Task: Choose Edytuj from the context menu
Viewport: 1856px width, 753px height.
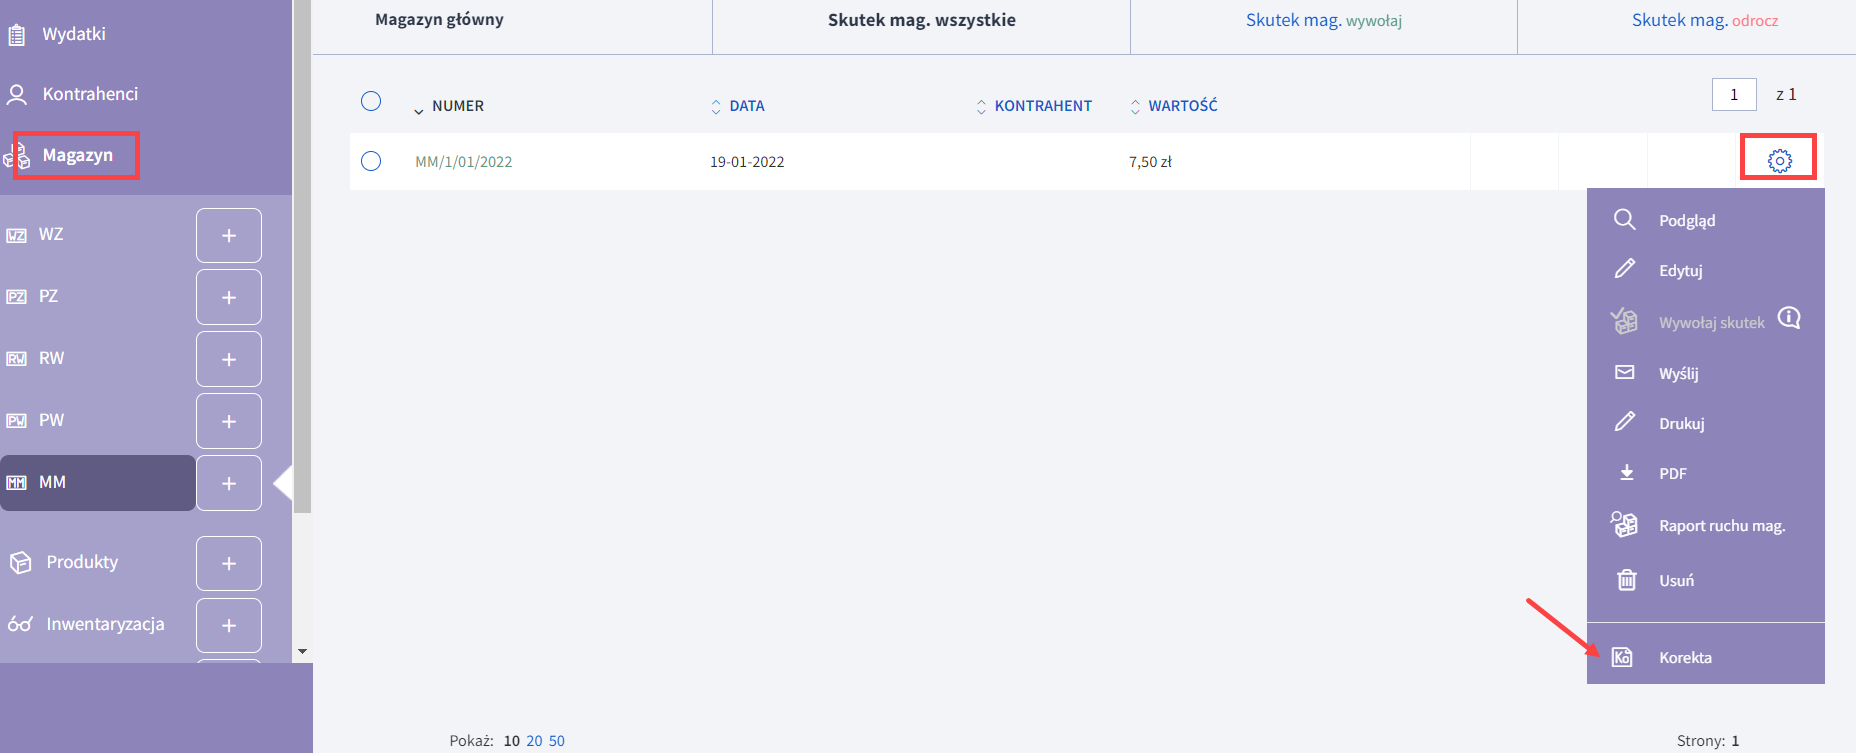Action: [x=1680, y=271]
